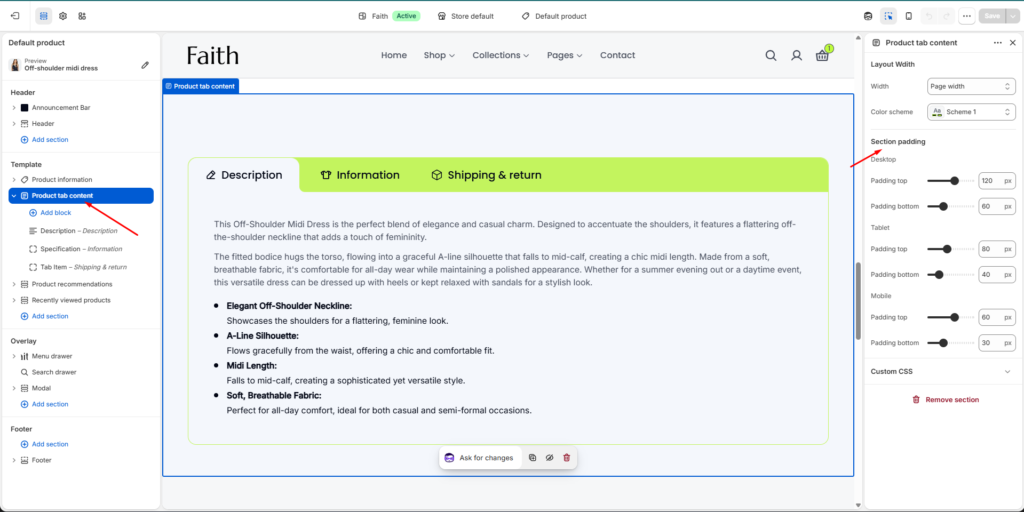Expand the Header section row
The height and width of the screenshot is (512, 1024).
[14, 123]
